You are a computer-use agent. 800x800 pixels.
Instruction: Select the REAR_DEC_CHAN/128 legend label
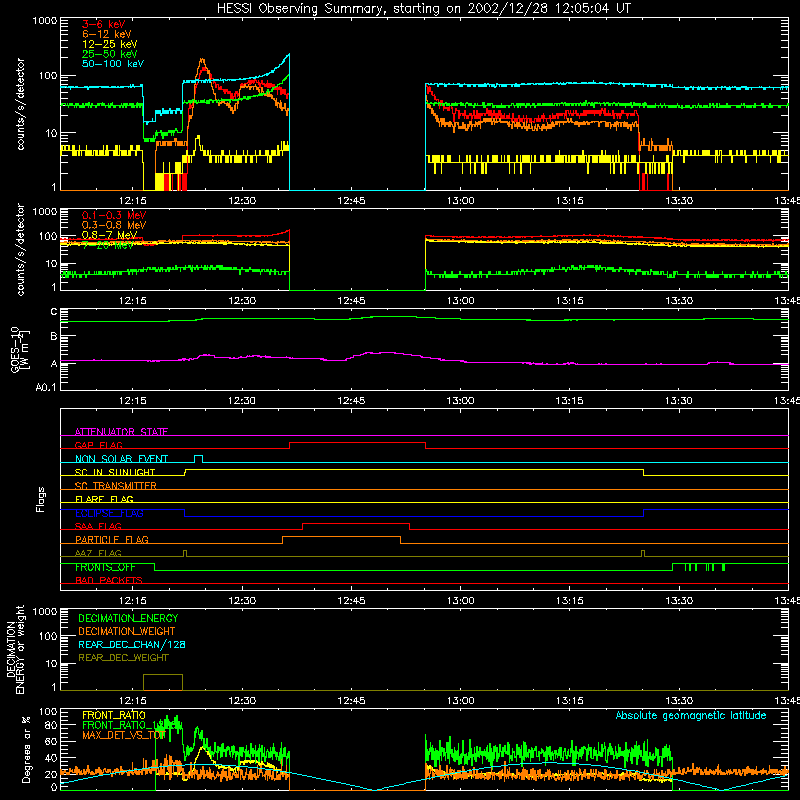tap(132, 644)
